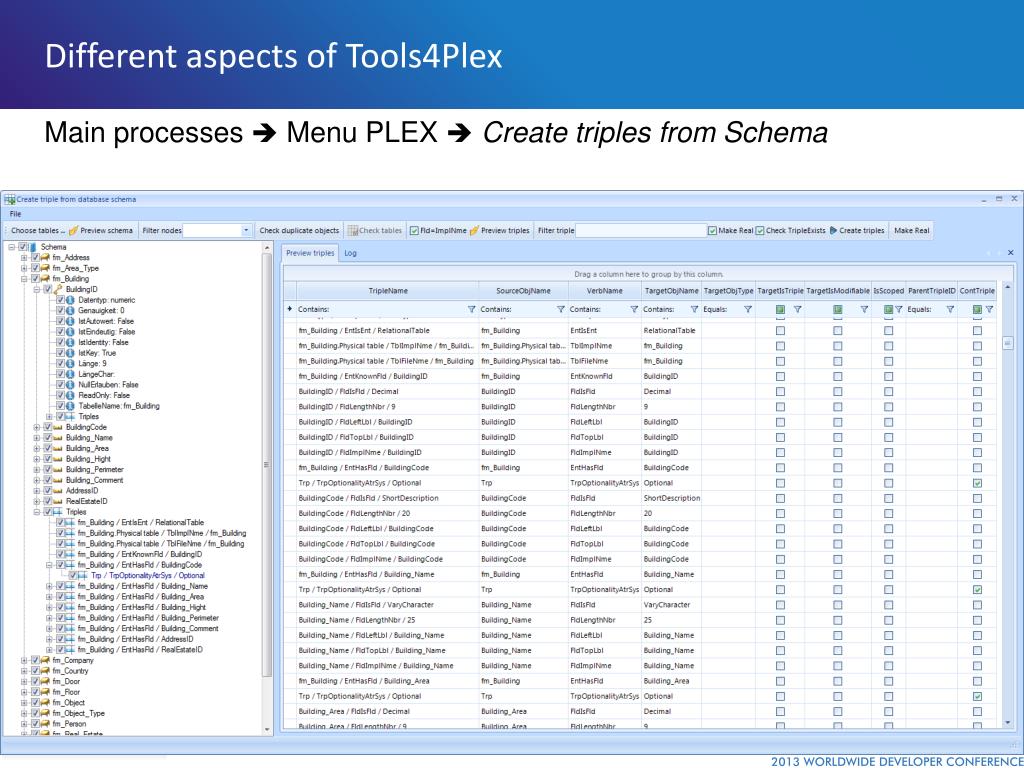Click info icon beside Datentyp: numeric

pos(71,300)
